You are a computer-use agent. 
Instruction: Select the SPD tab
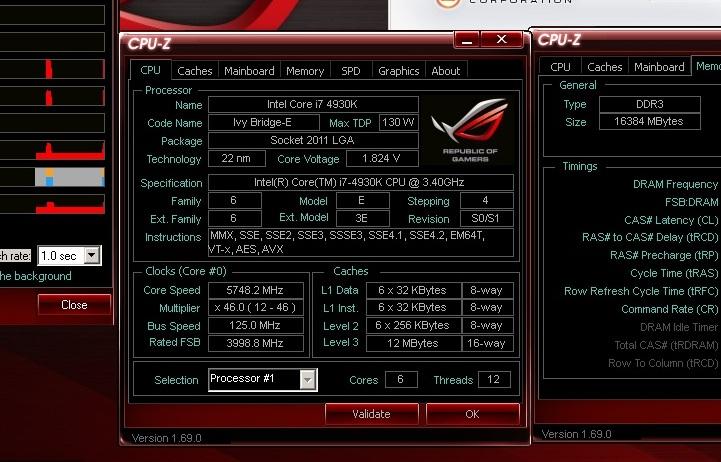coord(350,71)
